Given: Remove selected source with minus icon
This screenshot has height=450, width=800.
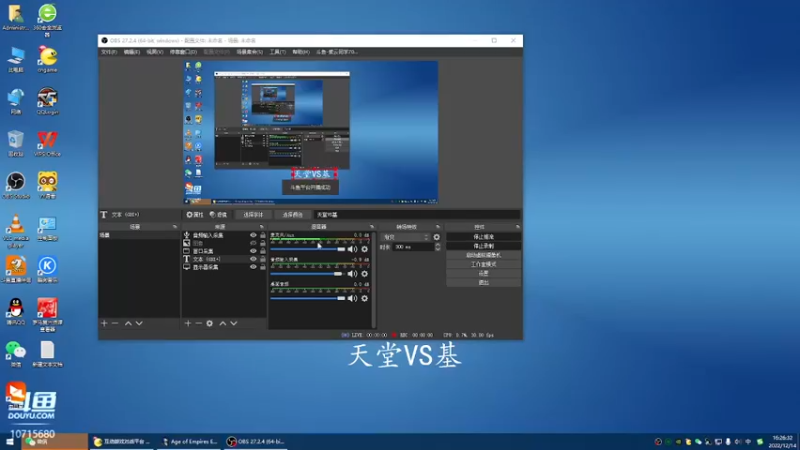Looking at the screenshot, I should coord(198,323).
